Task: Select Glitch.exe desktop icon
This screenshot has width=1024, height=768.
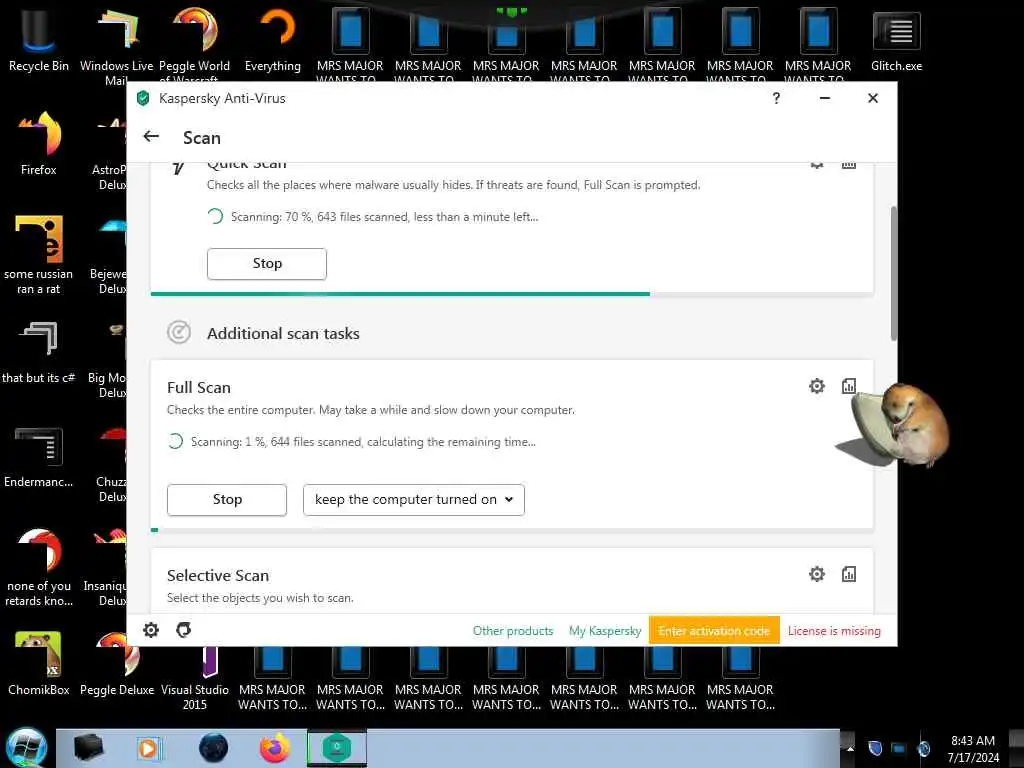Action: click(896, 39)
